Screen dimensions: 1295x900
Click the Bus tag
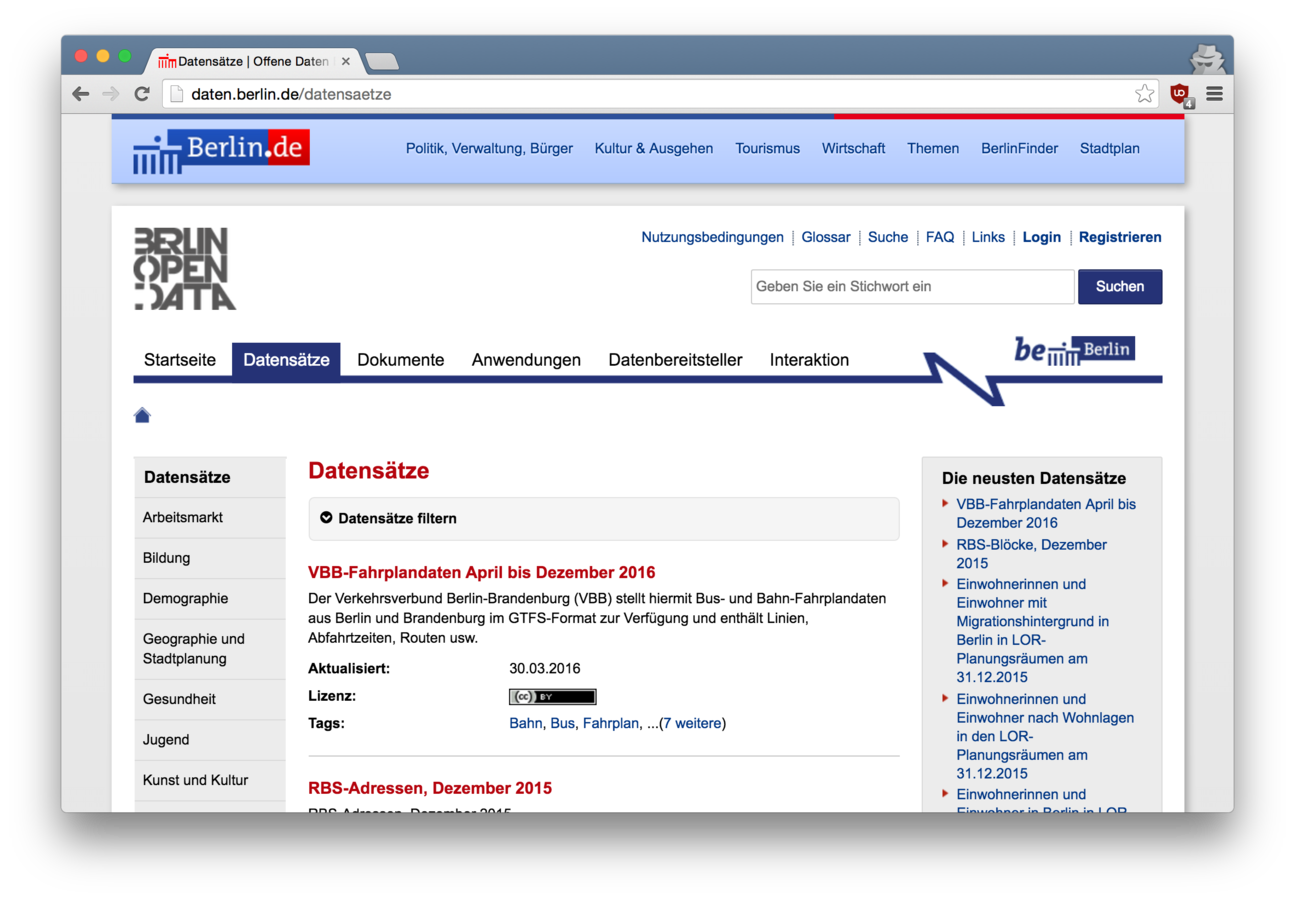point(562,724)
